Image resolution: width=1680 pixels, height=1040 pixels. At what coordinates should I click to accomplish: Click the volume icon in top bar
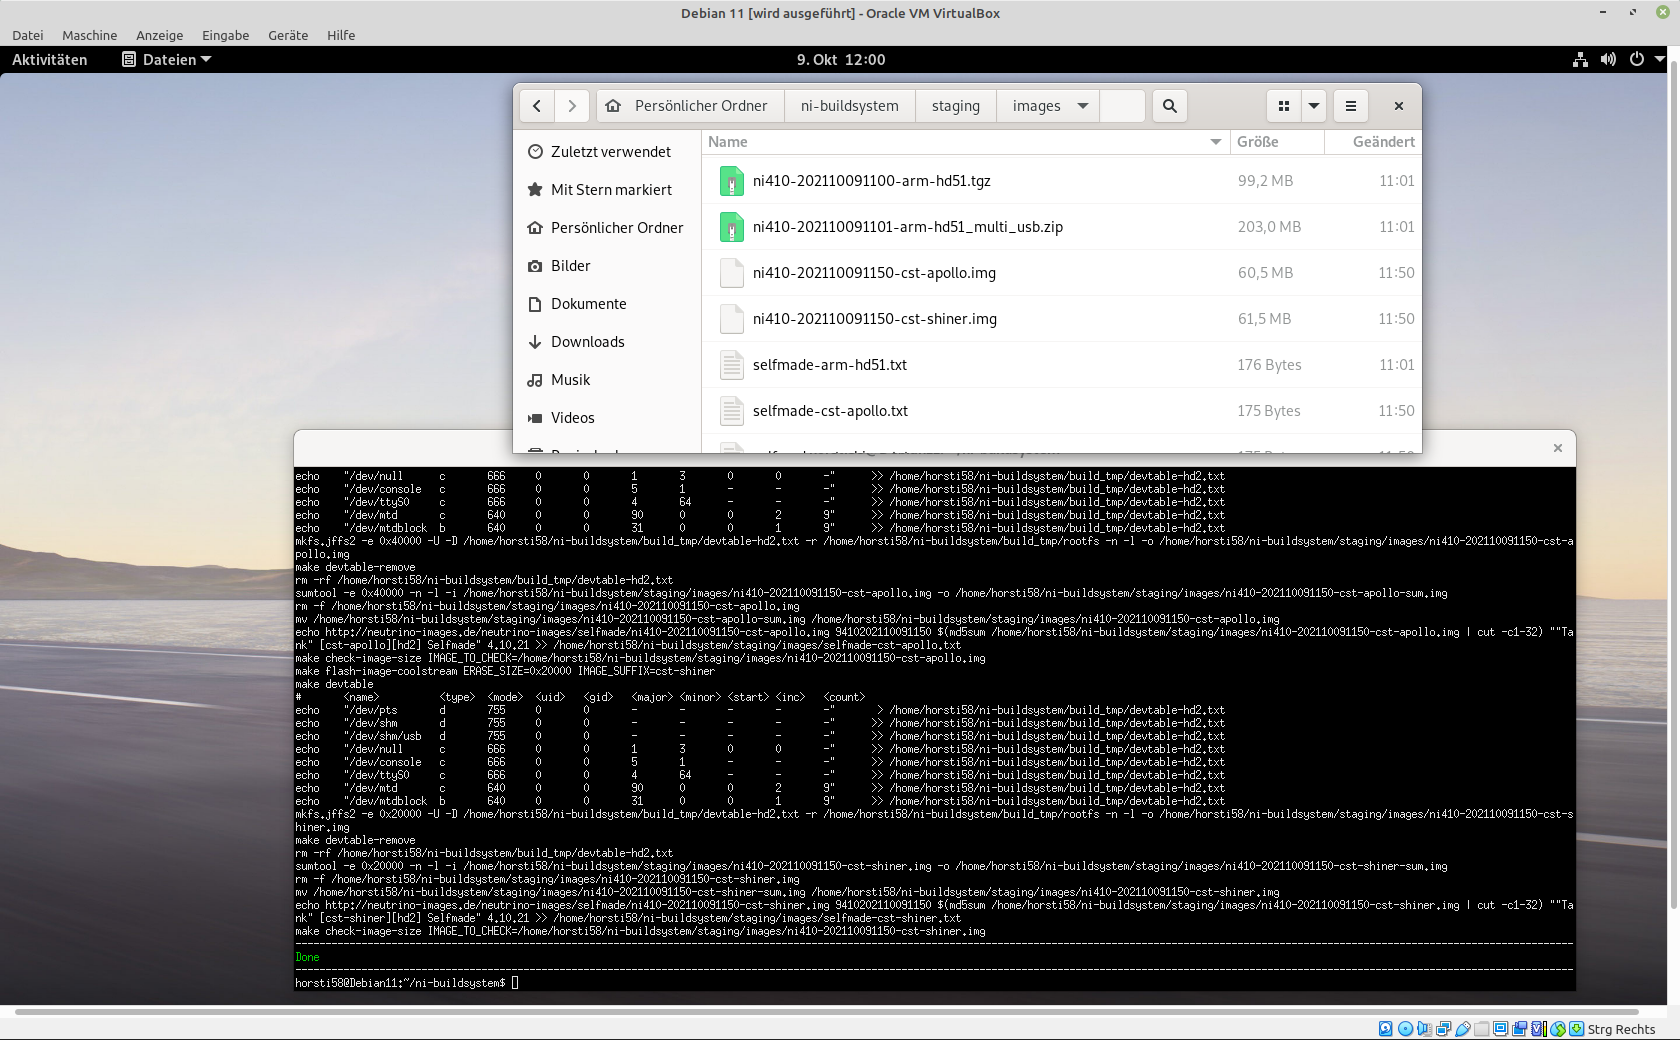click(1608, 60)
